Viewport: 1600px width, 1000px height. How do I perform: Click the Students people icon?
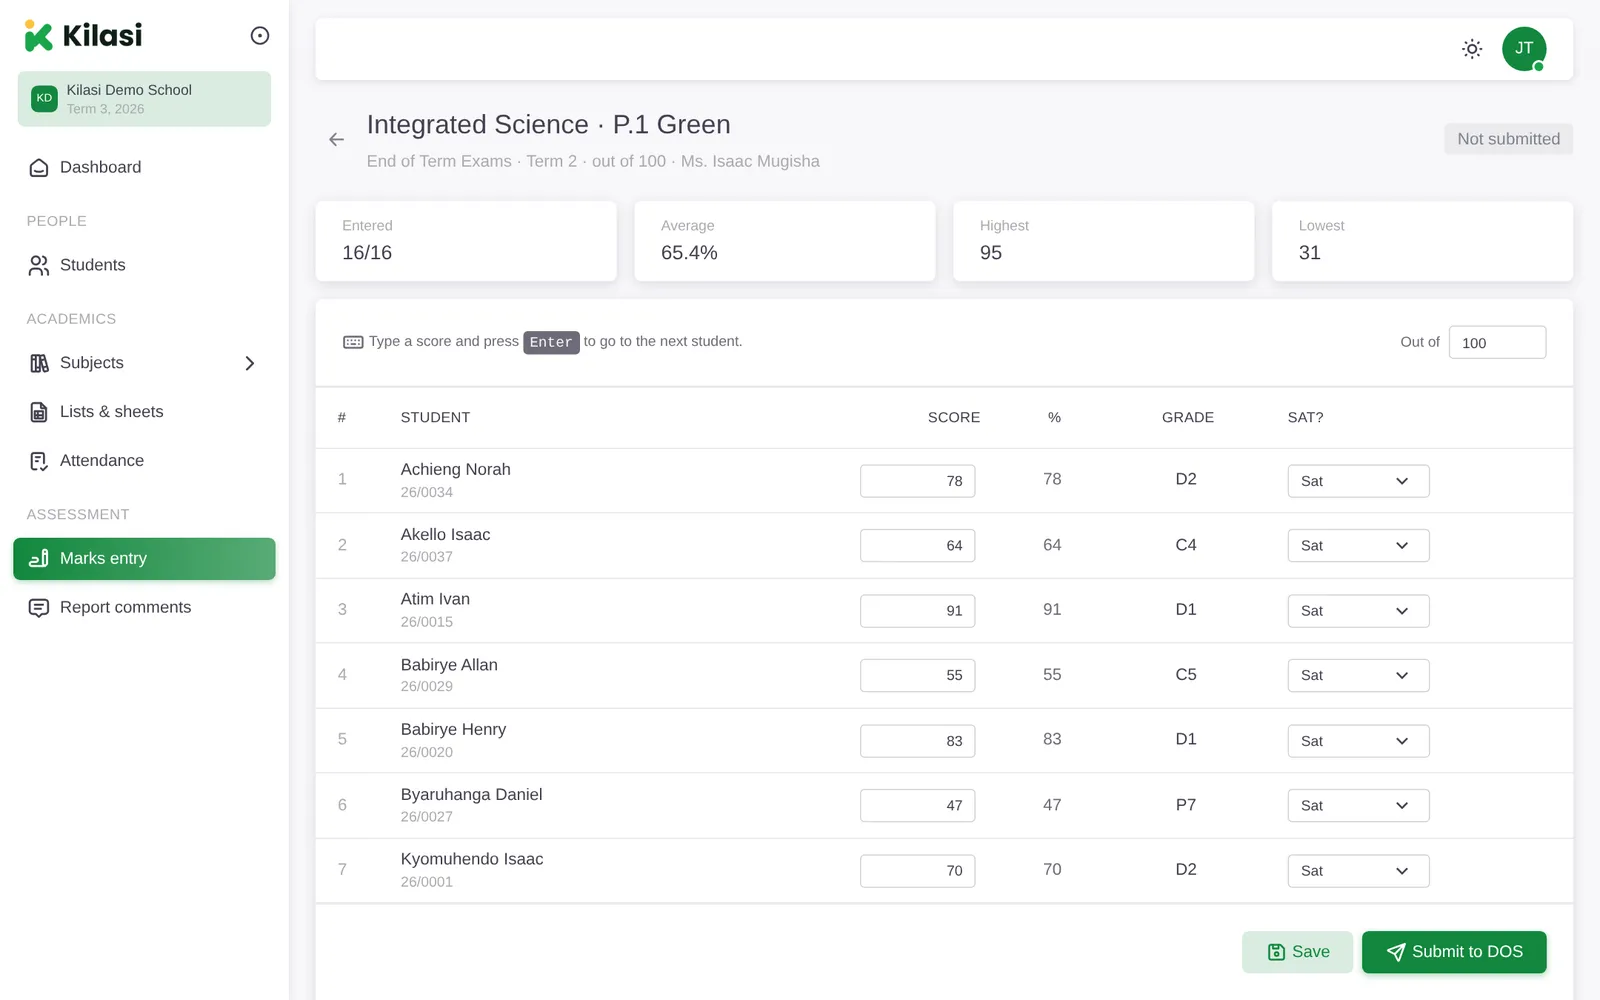[39, 265]
